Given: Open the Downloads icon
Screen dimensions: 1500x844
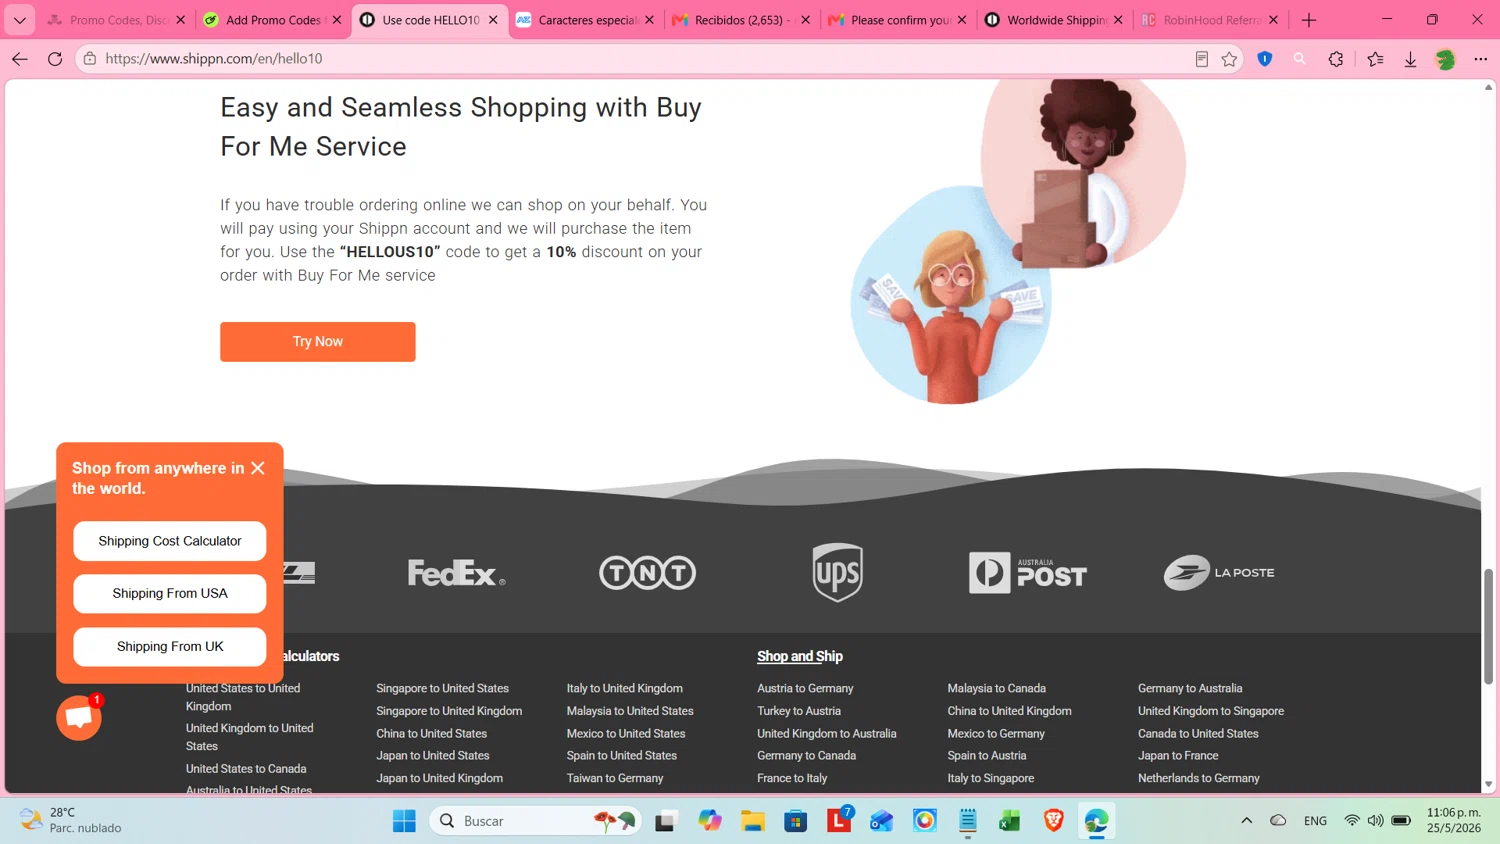Looking at the screenshot, I should pyautogui.click(x=1410, y=59).
